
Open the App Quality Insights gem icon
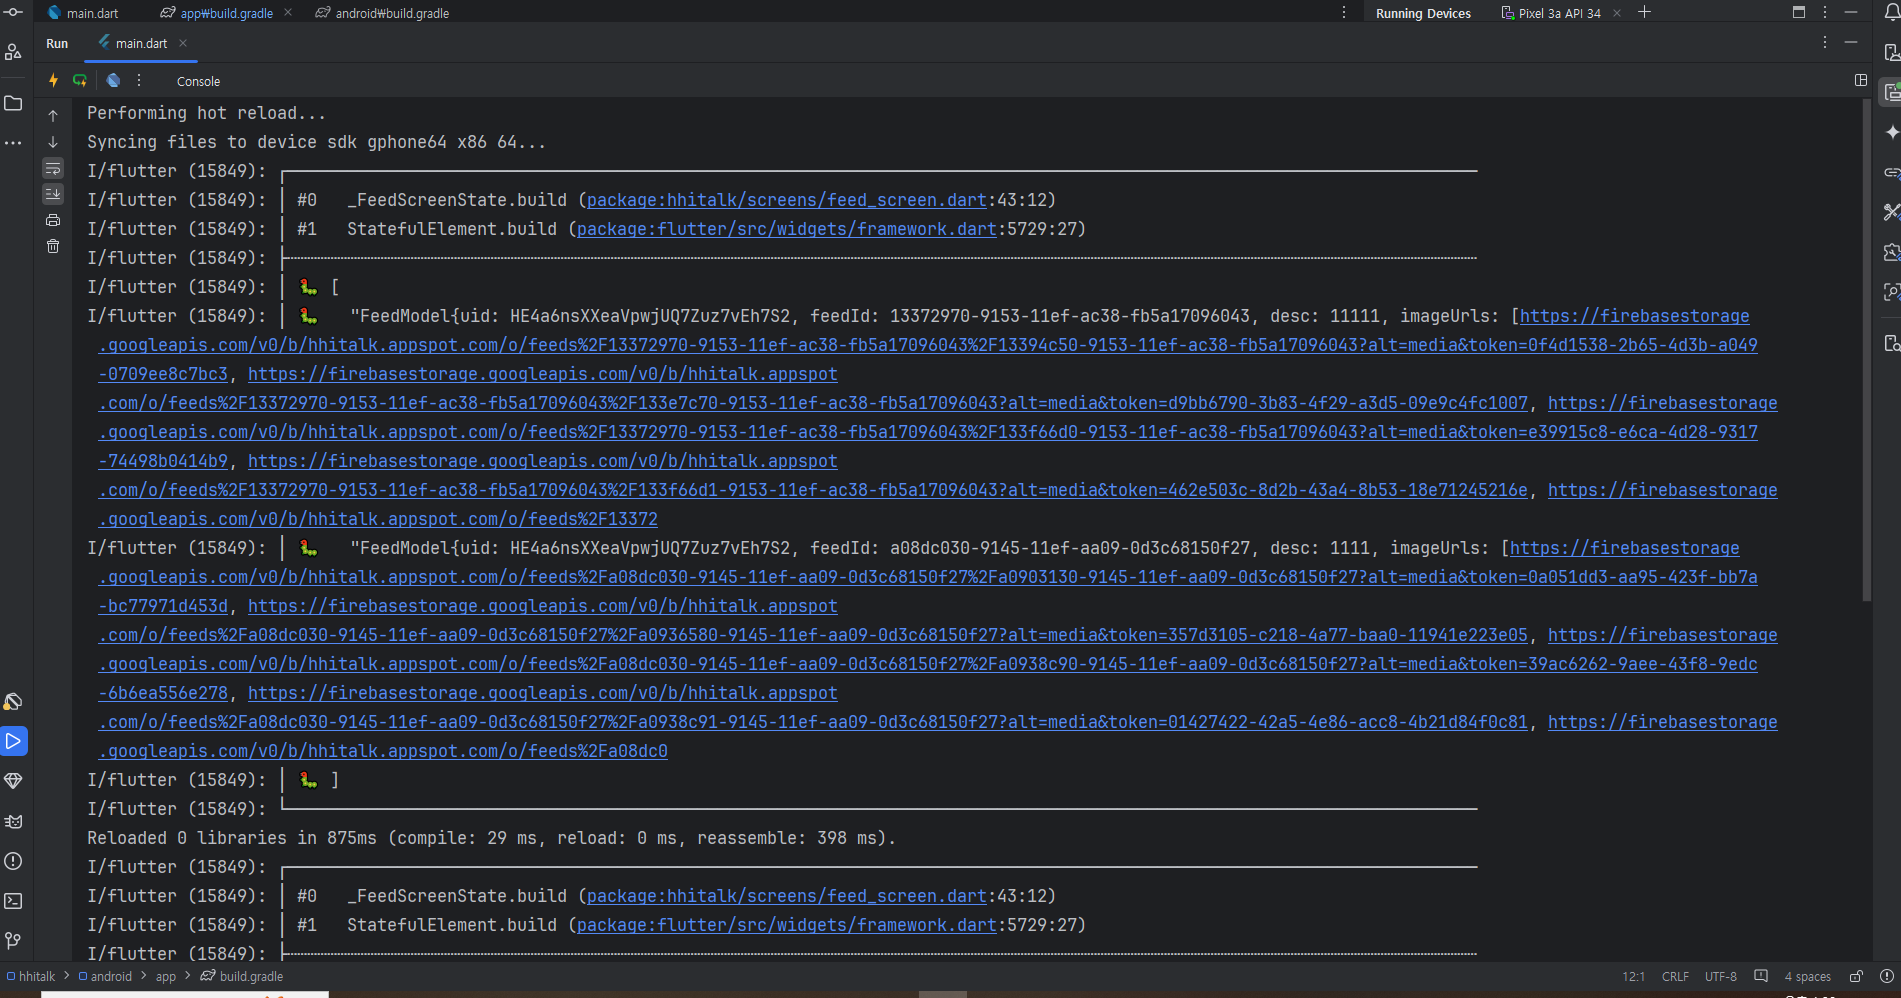coord(13,781)
